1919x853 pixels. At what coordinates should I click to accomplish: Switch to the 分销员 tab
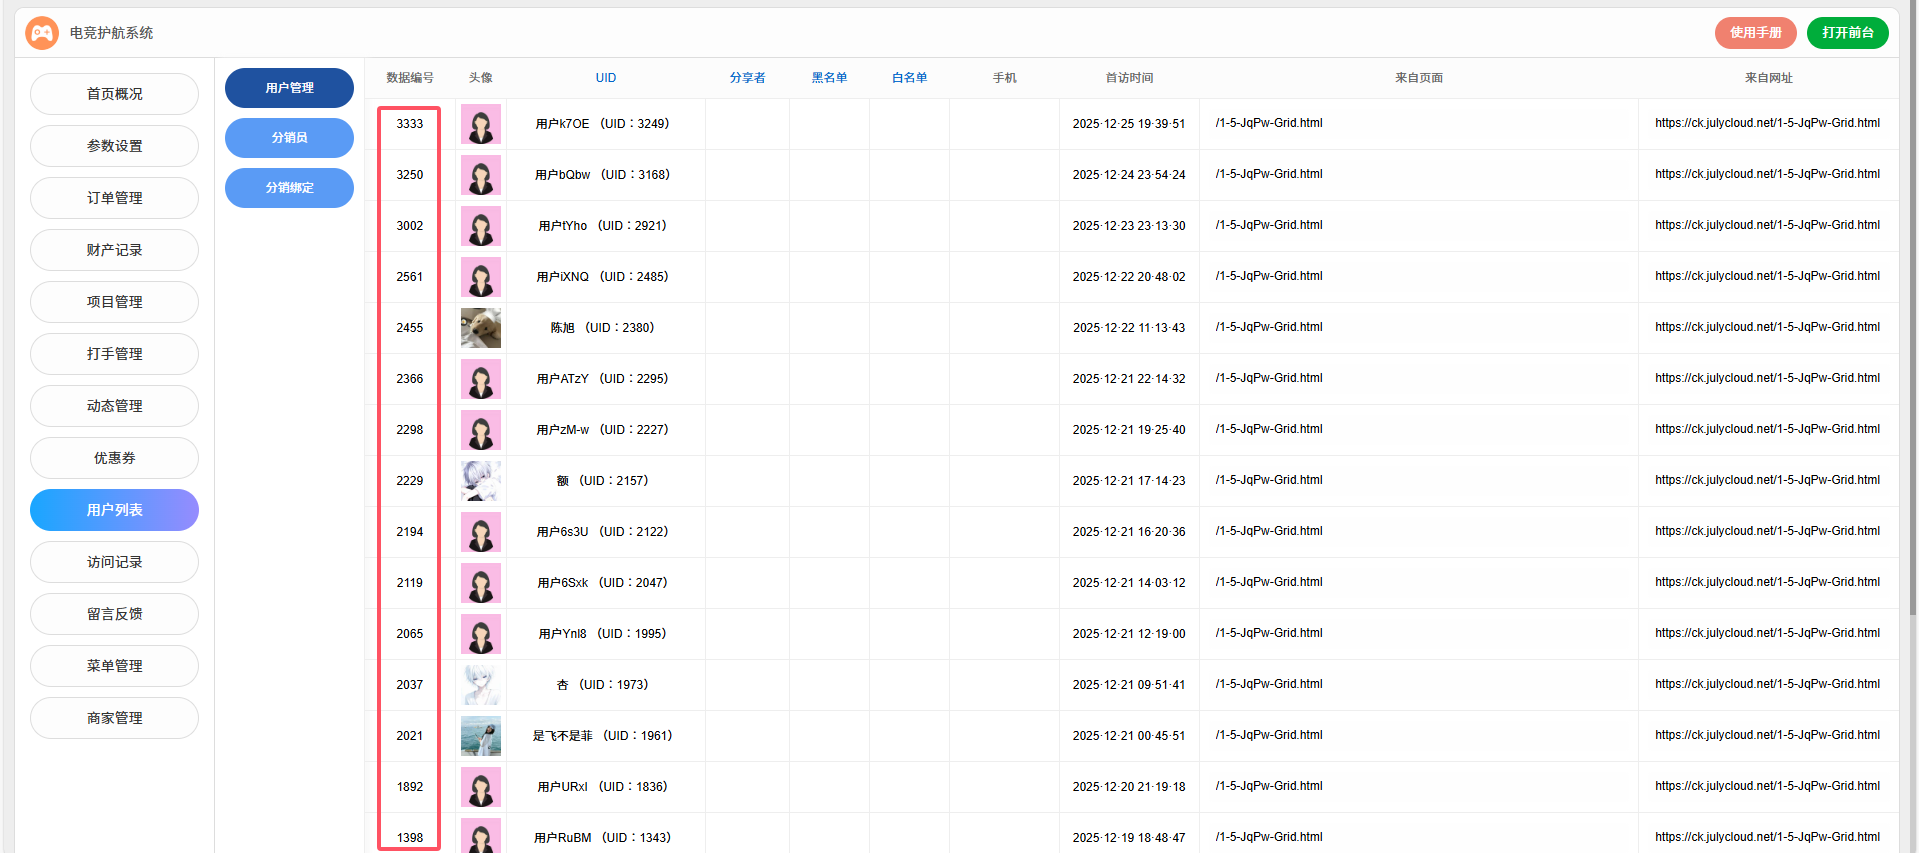(289, 138)
